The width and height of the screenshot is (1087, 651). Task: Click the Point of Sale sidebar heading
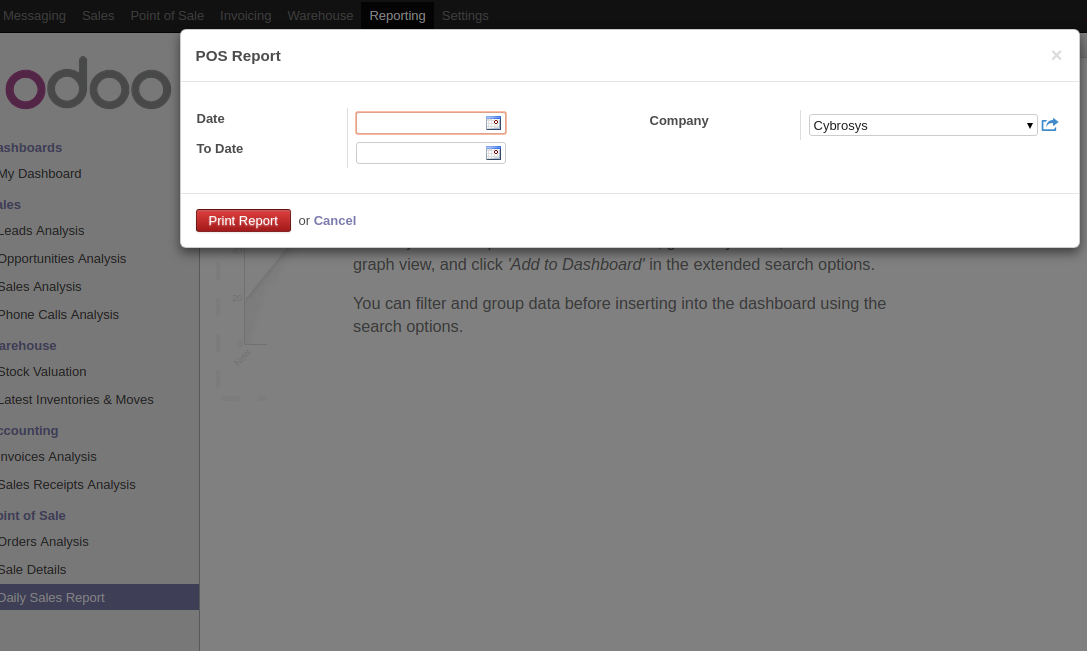[33, 516]
